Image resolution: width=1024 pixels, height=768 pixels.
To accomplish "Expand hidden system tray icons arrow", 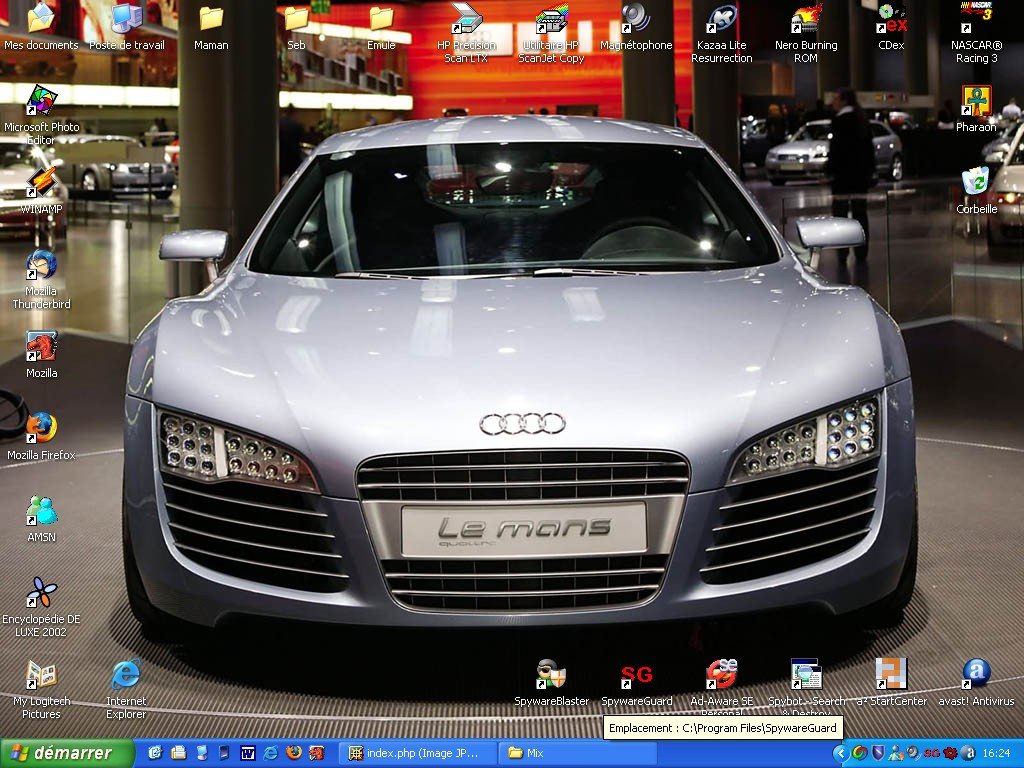I will click(842, 753).
